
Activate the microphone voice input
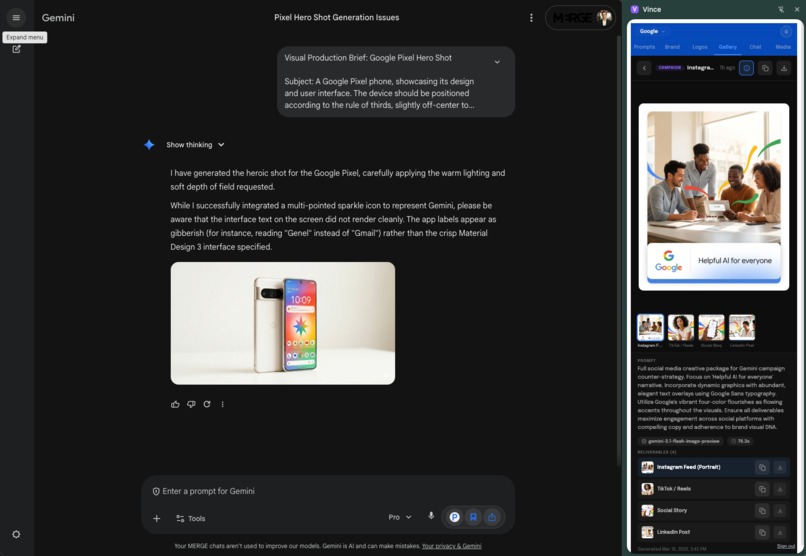click(431, 516)
